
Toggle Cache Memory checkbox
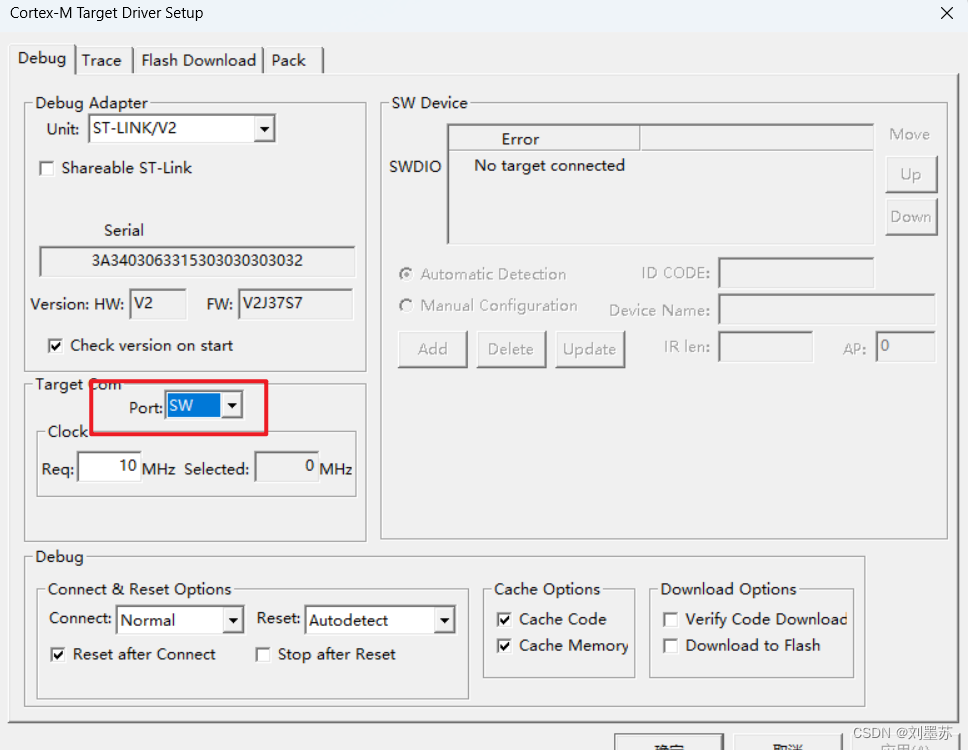tap(504, 646)
